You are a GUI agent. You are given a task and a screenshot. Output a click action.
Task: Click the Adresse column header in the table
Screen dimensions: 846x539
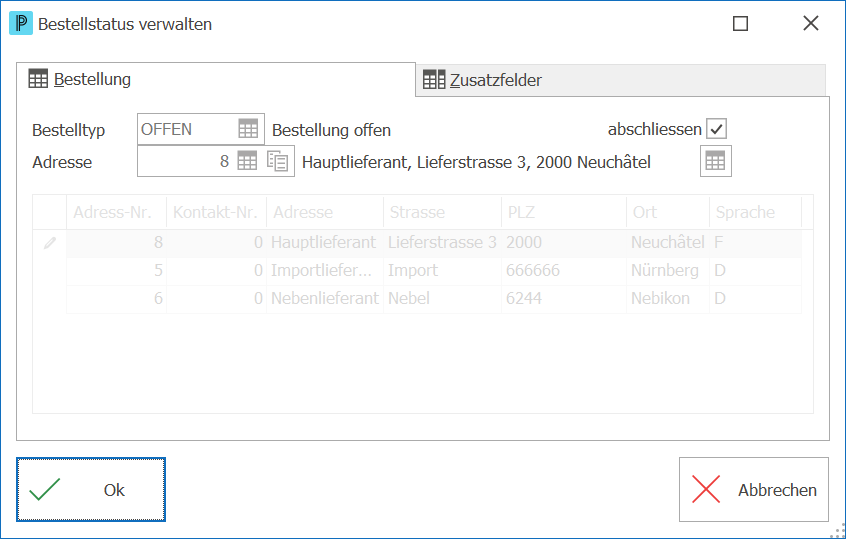[325, 212]
